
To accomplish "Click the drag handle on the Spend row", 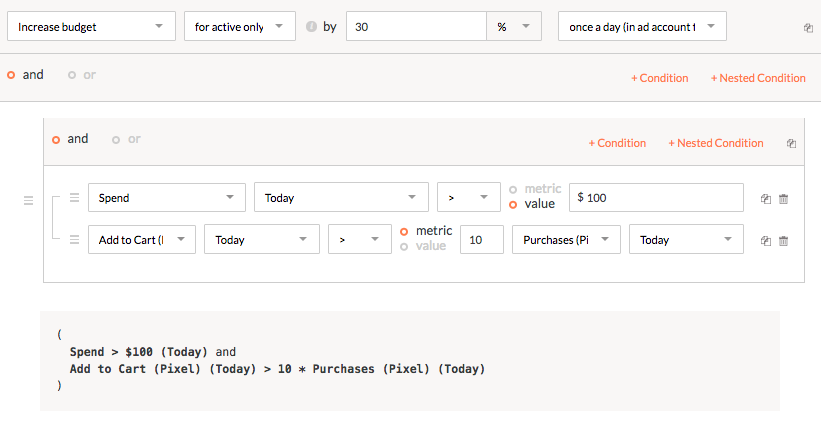I will point(74,198).
